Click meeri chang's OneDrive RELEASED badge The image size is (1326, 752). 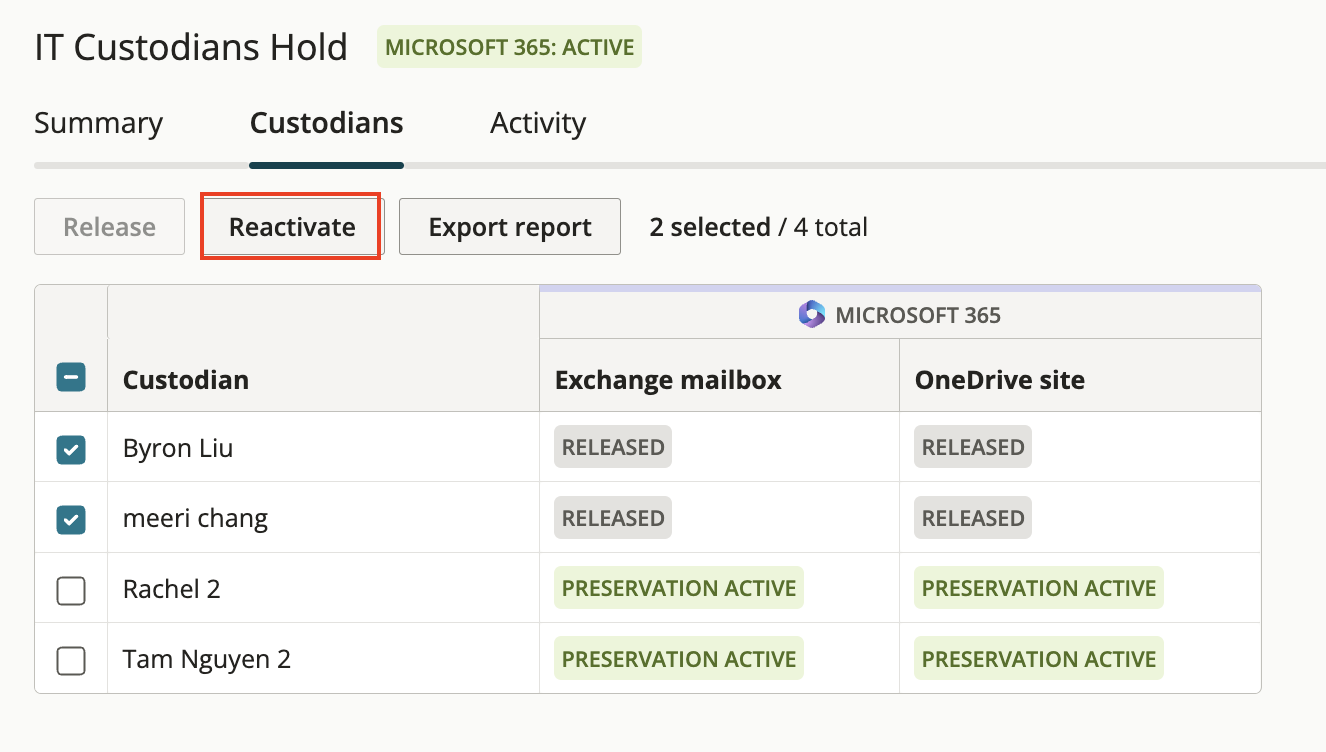[x=973, y=518]
